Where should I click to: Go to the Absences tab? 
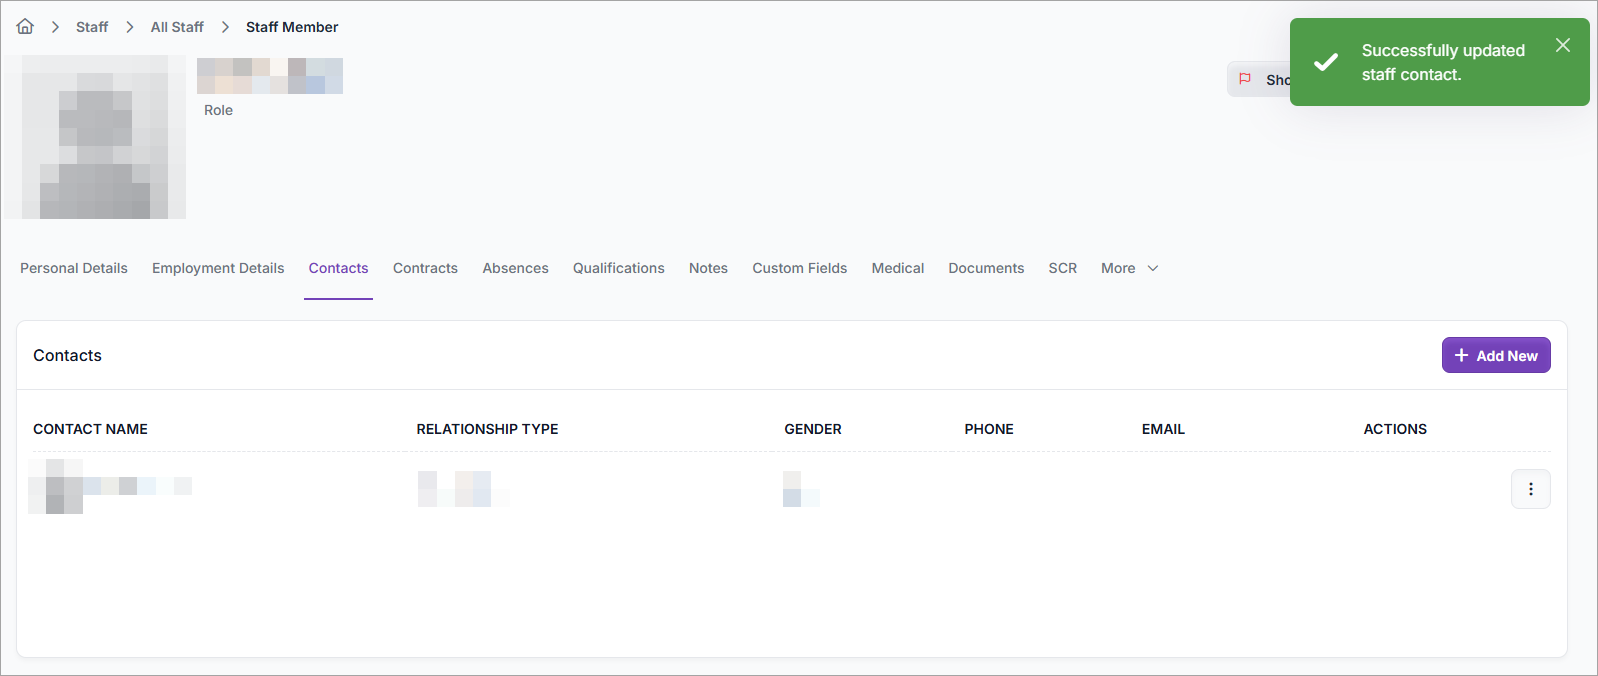515,268
